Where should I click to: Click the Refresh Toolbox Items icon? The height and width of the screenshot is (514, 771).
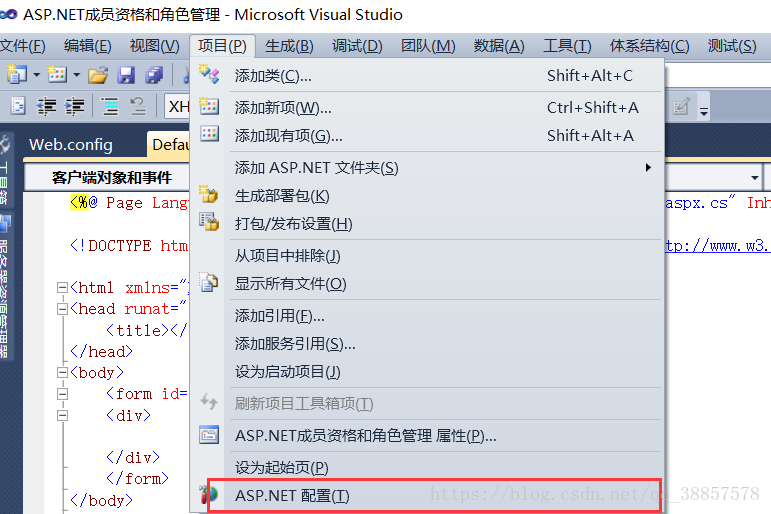click(x=209, y=402)
